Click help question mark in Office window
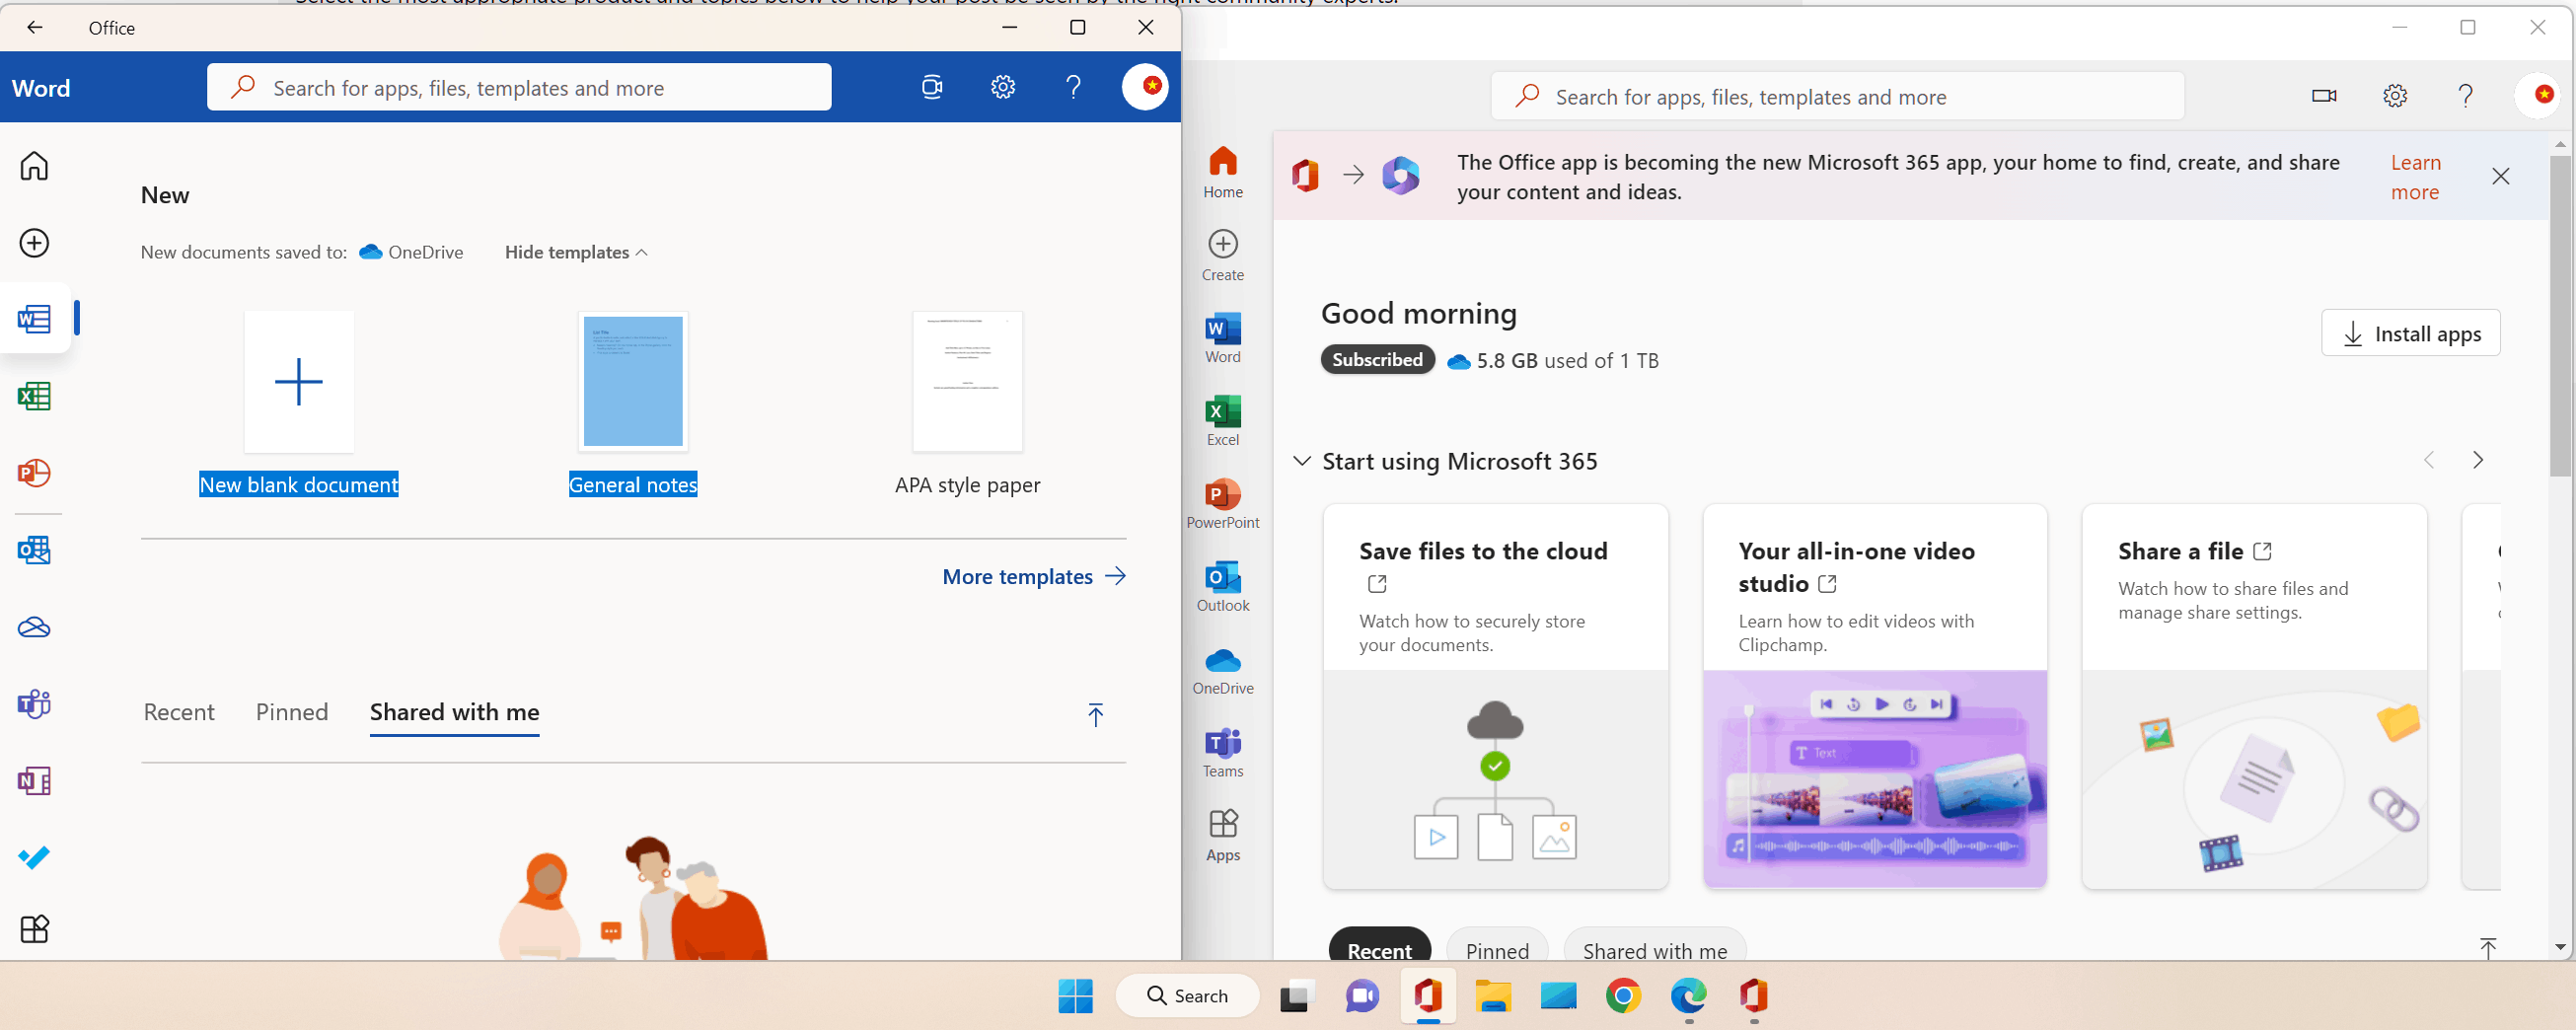Image resolution: width=2576 pixels, height=1030 pixels. tap(1074, 87)
